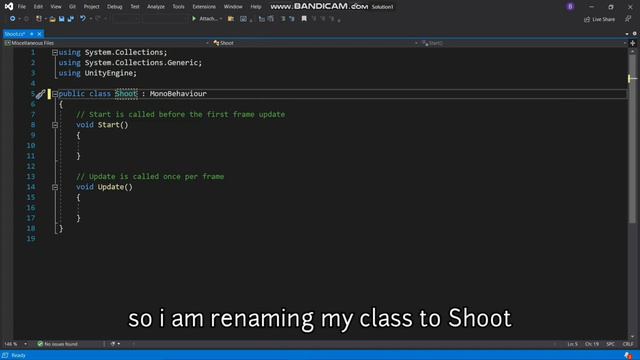Click the New Project toolbar icon
This screenshot has width=640, height=360.
click(x=39, y=19)
